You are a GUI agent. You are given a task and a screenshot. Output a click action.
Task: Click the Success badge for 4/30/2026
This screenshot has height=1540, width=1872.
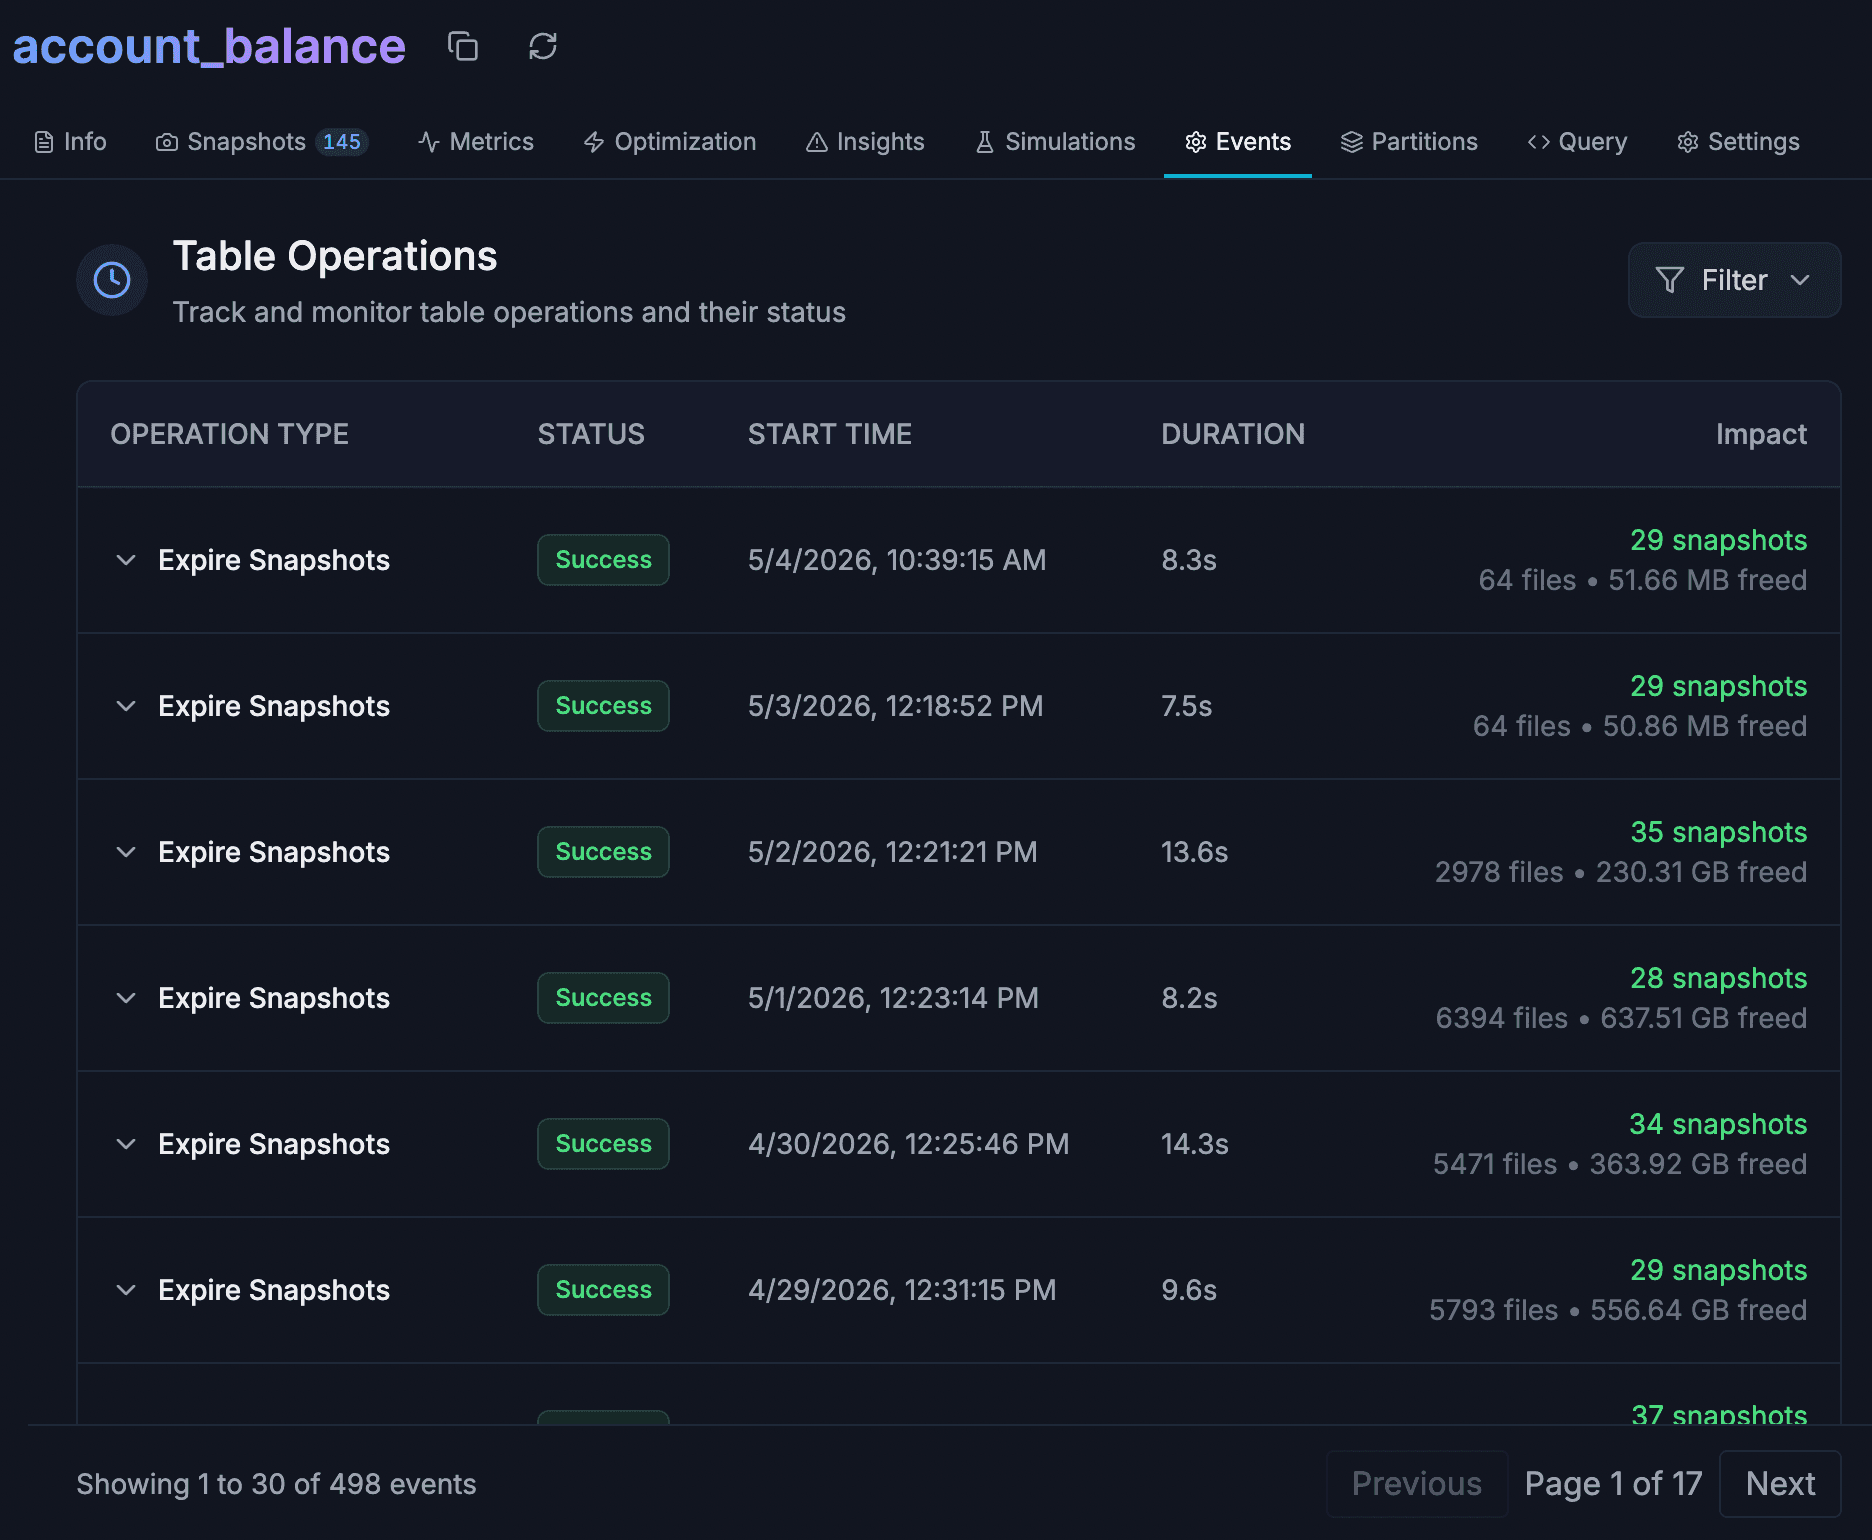tap(603, 1144)
